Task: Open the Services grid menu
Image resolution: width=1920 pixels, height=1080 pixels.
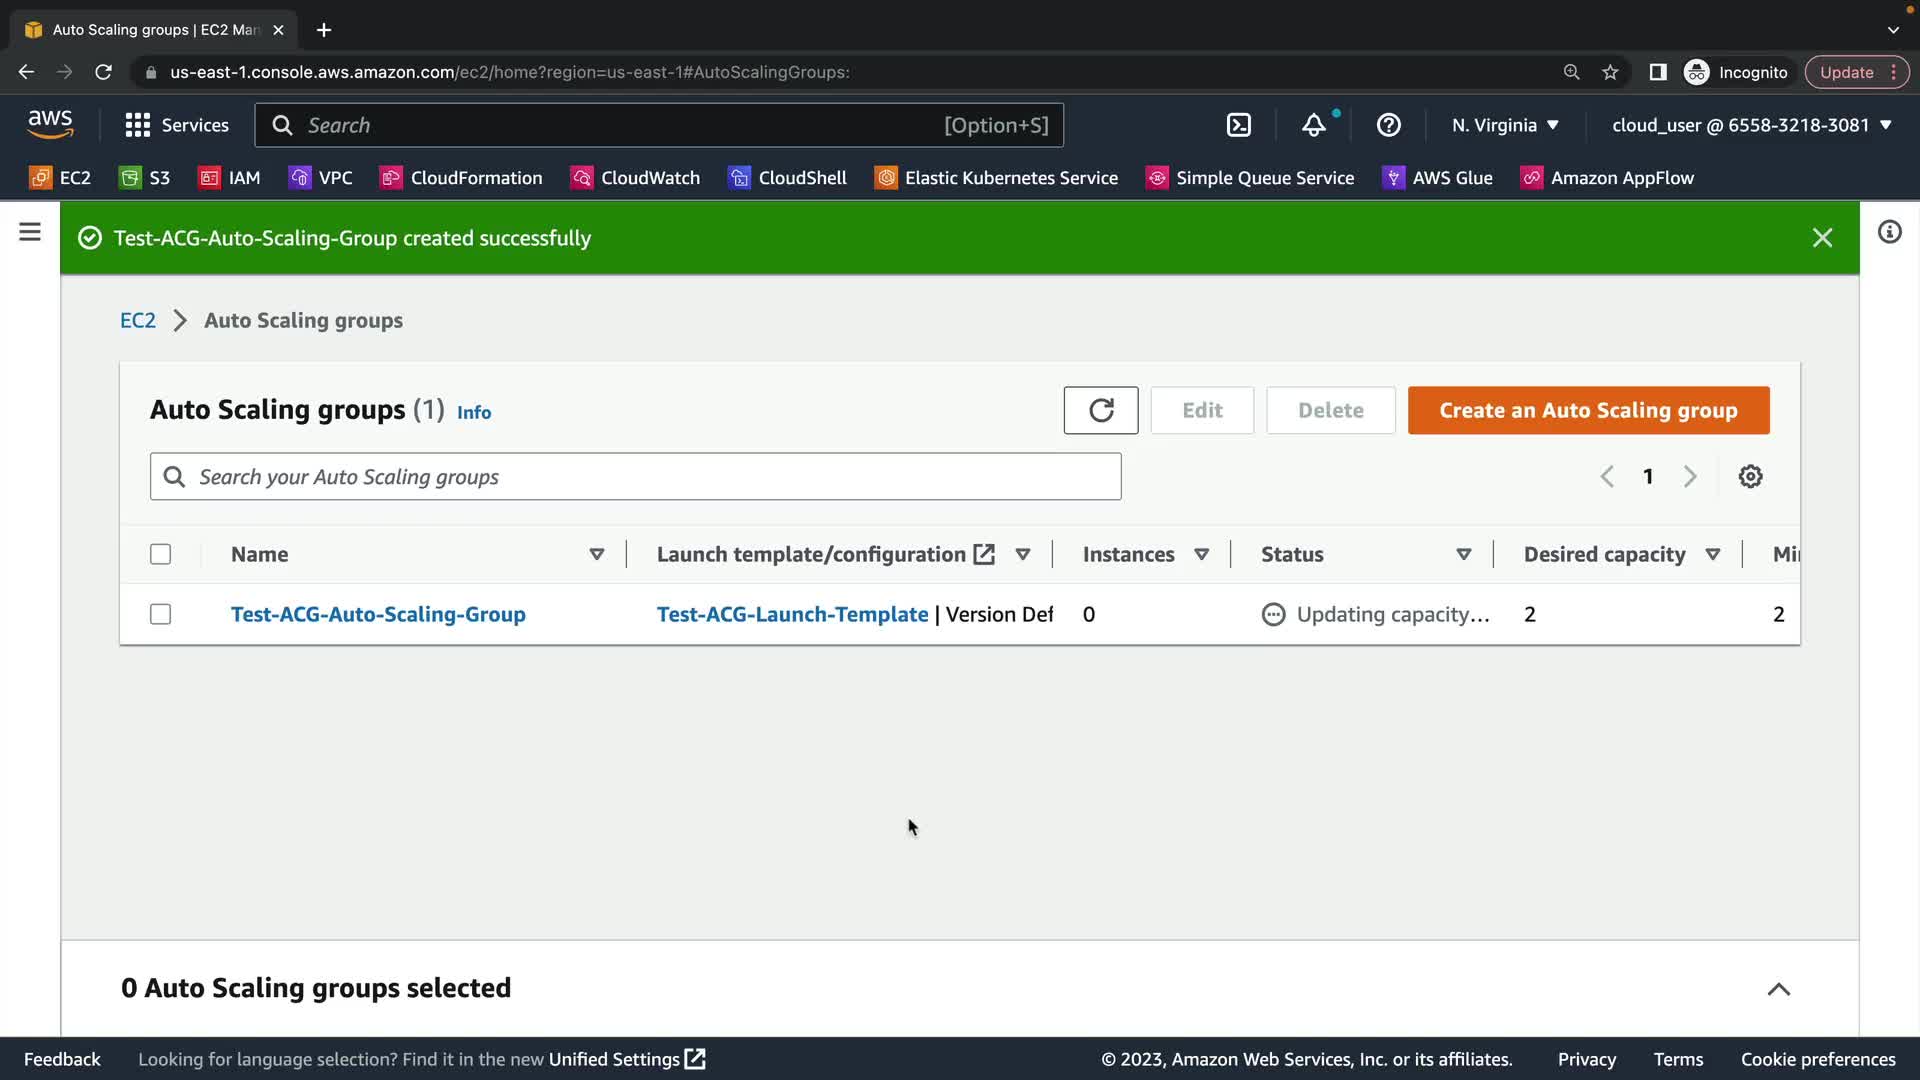Action: click(177, 125)
